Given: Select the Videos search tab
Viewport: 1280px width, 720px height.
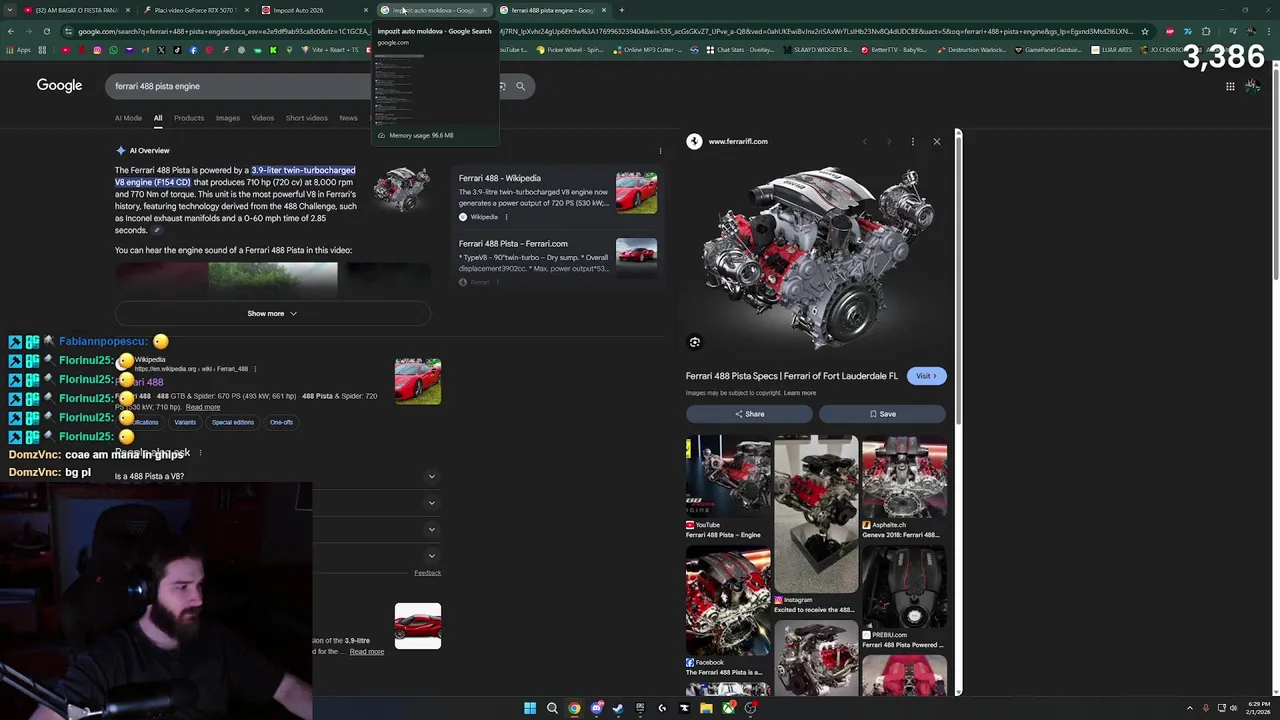Looking at the screenshot, I should point(263,118).
